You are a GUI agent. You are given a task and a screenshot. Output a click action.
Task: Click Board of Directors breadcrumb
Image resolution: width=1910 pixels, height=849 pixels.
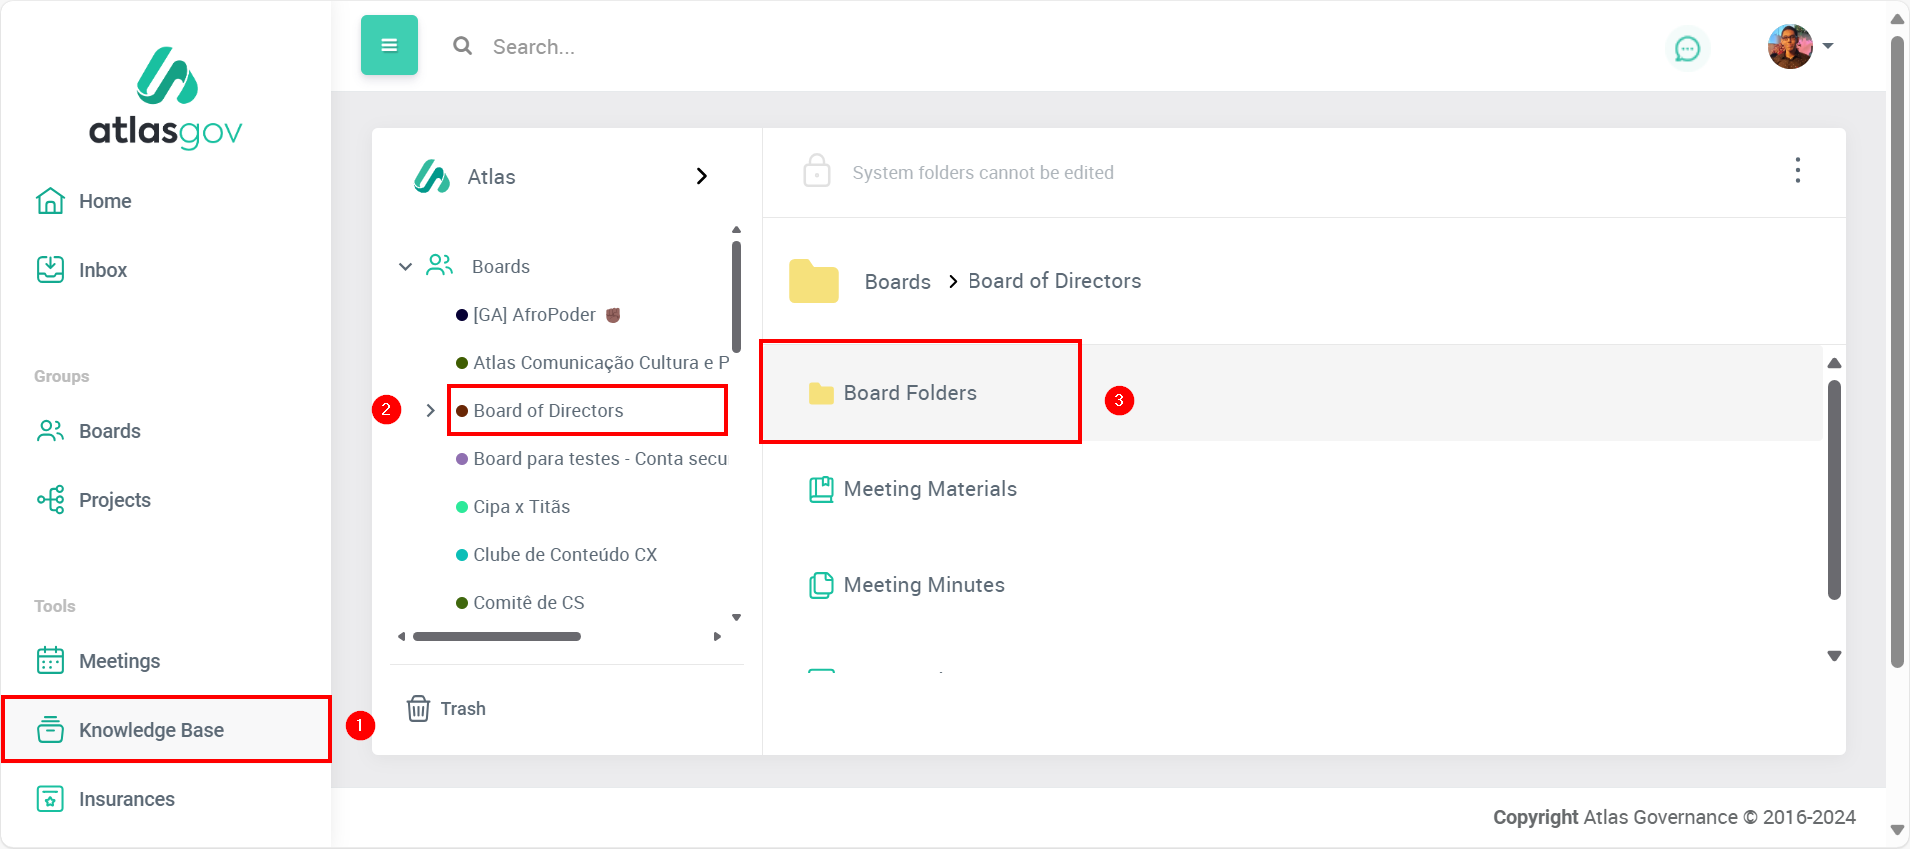(x=1054, y=281)
